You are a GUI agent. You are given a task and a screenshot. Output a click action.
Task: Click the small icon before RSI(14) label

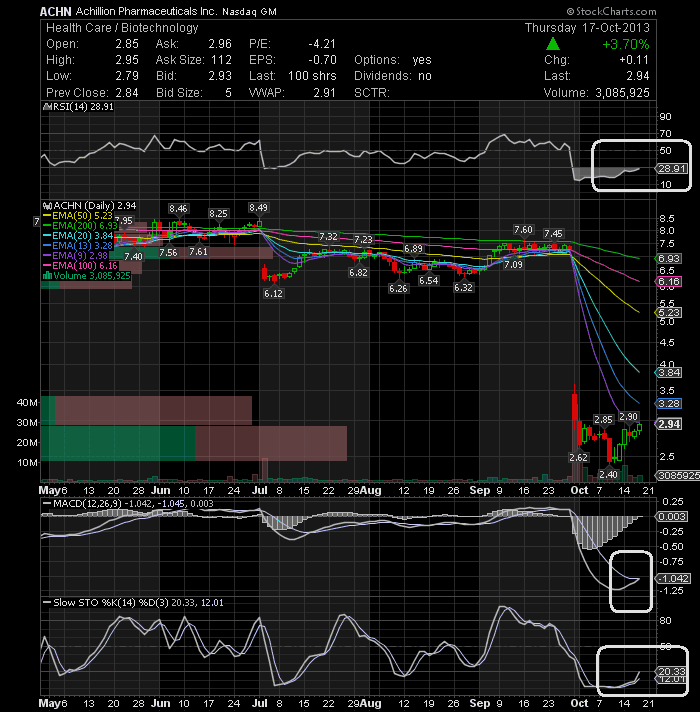pos(47,107)
